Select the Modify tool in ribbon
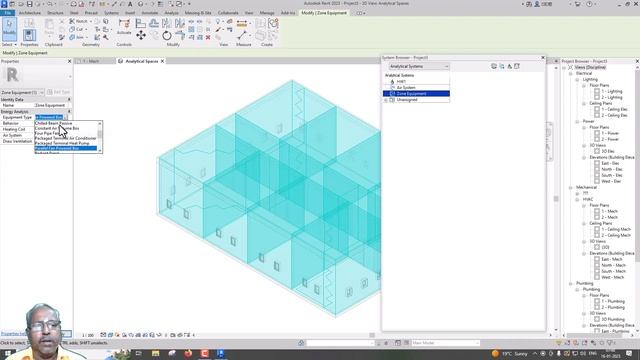640x360 pixels. tap(9, 29)
